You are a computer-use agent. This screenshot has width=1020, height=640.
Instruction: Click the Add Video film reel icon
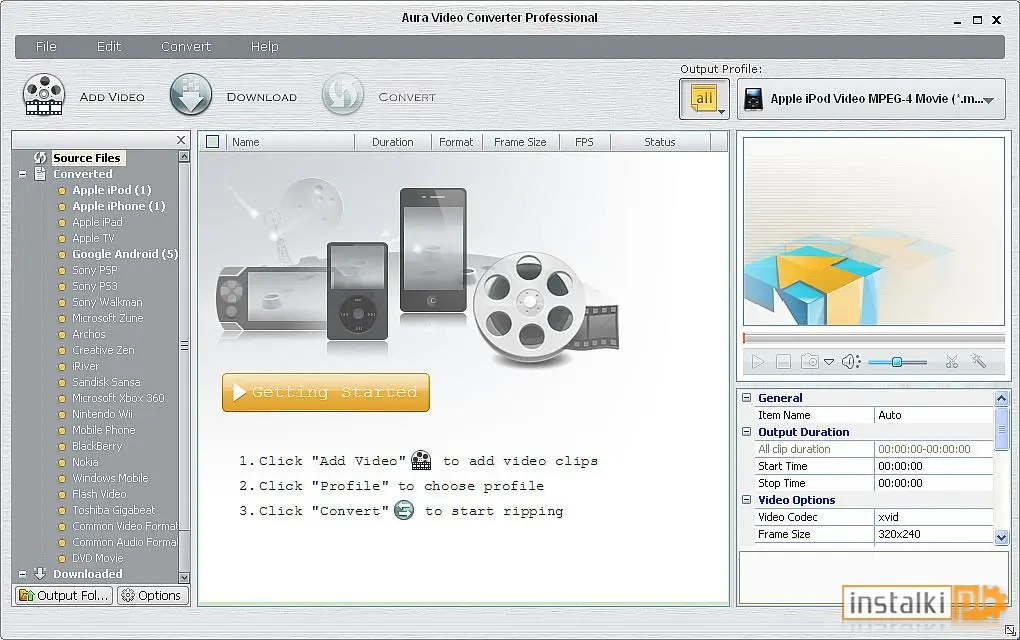[x=44, y=95]
